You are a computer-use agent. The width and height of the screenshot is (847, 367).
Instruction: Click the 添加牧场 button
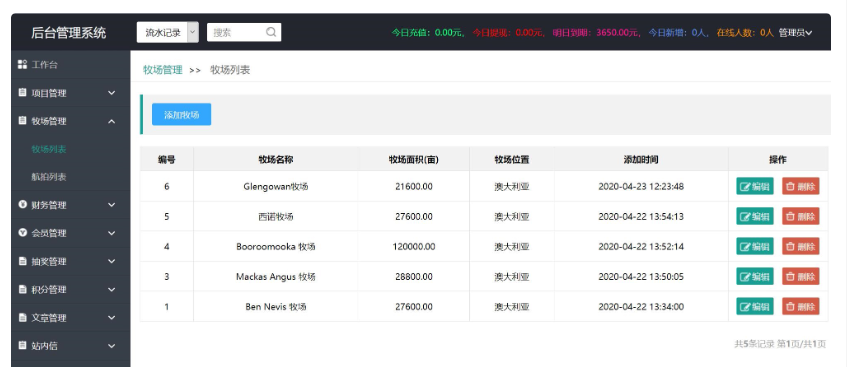point(182,115)
